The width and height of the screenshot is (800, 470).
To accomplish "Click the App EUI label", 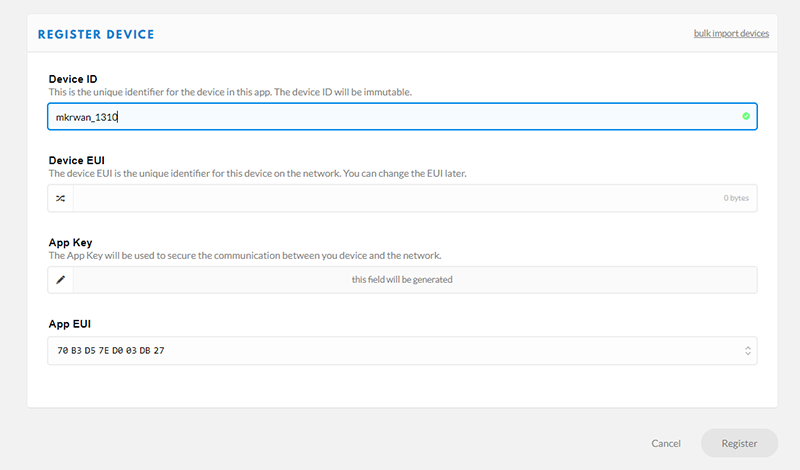I will [70, 324].
